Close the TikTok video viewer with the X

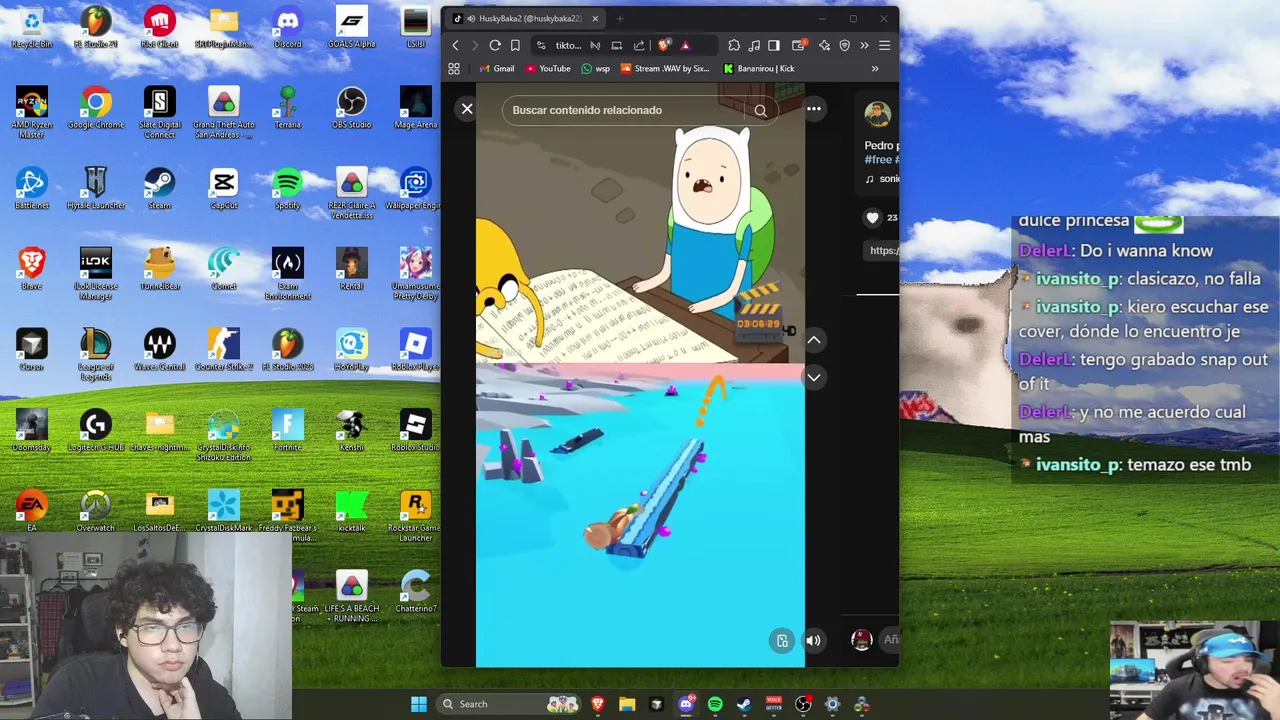467,109
